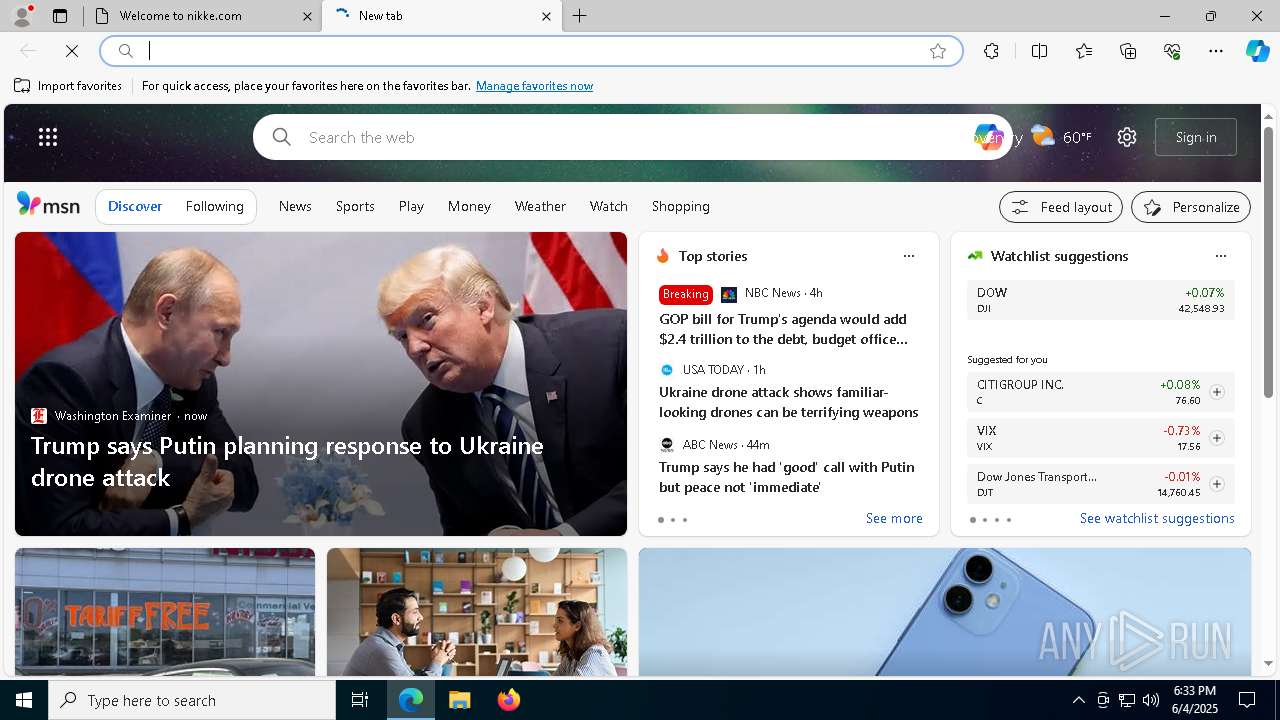
Task: Select the Discover feed tab
Action: tap(135, 206)
